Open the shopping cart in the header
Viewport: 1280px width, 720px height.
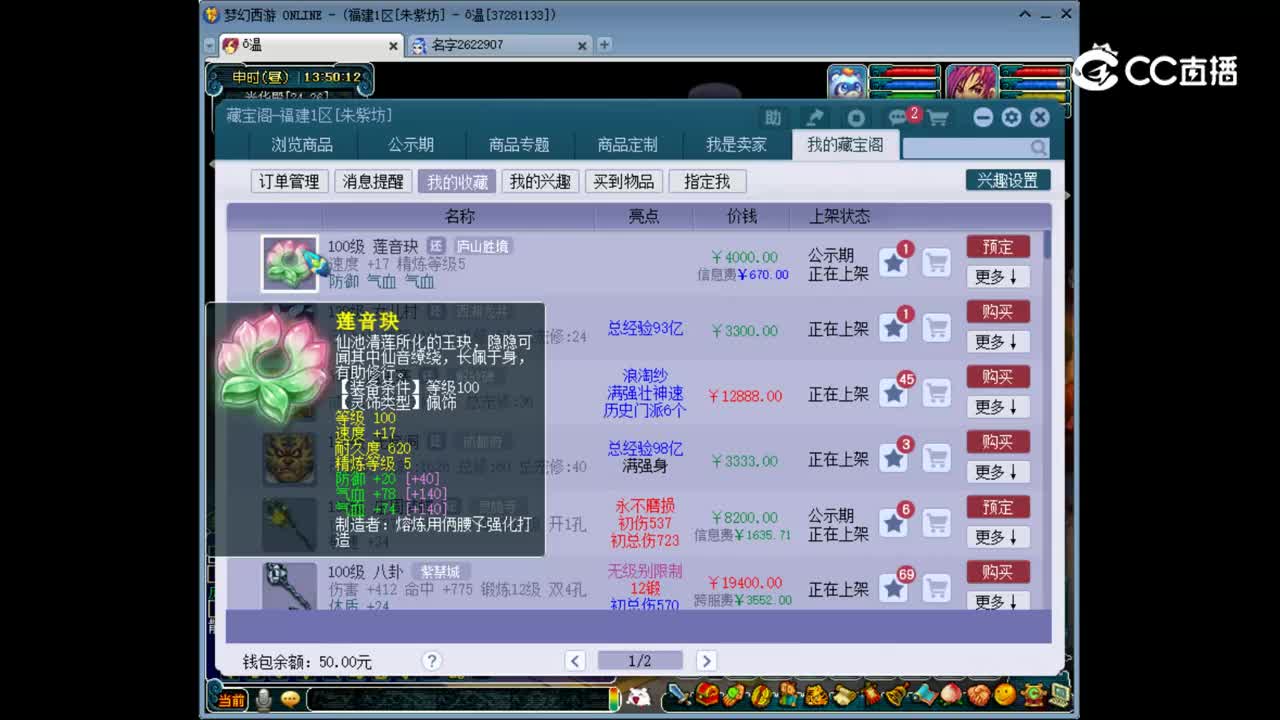938,117
